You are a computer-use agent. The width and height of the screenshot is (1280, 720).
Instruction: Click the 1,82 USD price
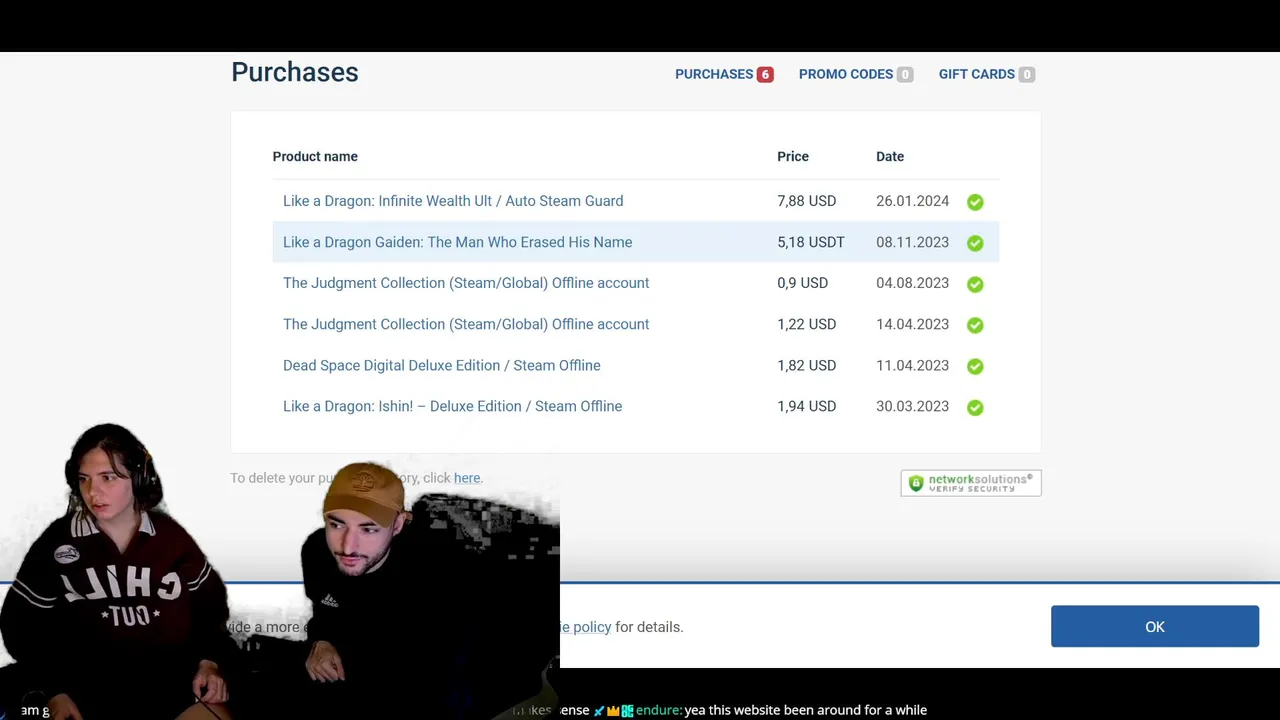[x=806, y=365]
